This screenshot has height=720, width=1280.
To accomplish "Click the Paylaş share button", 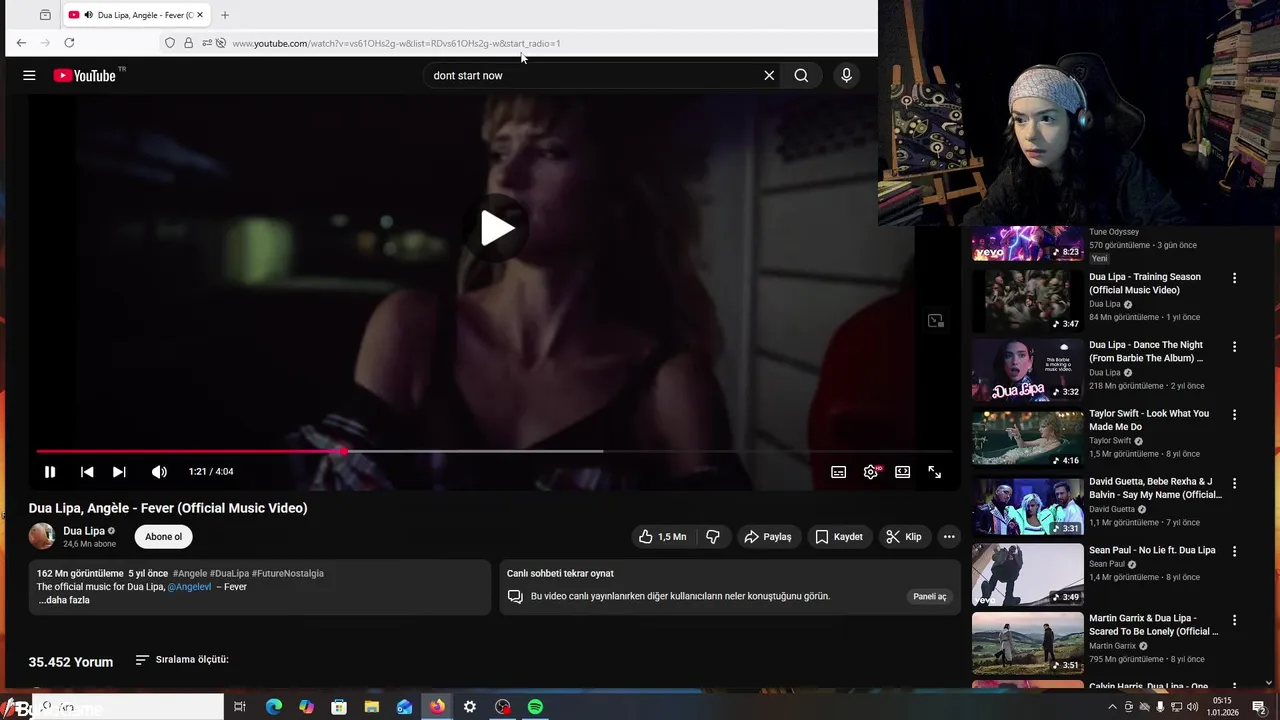I will (768, 537).
